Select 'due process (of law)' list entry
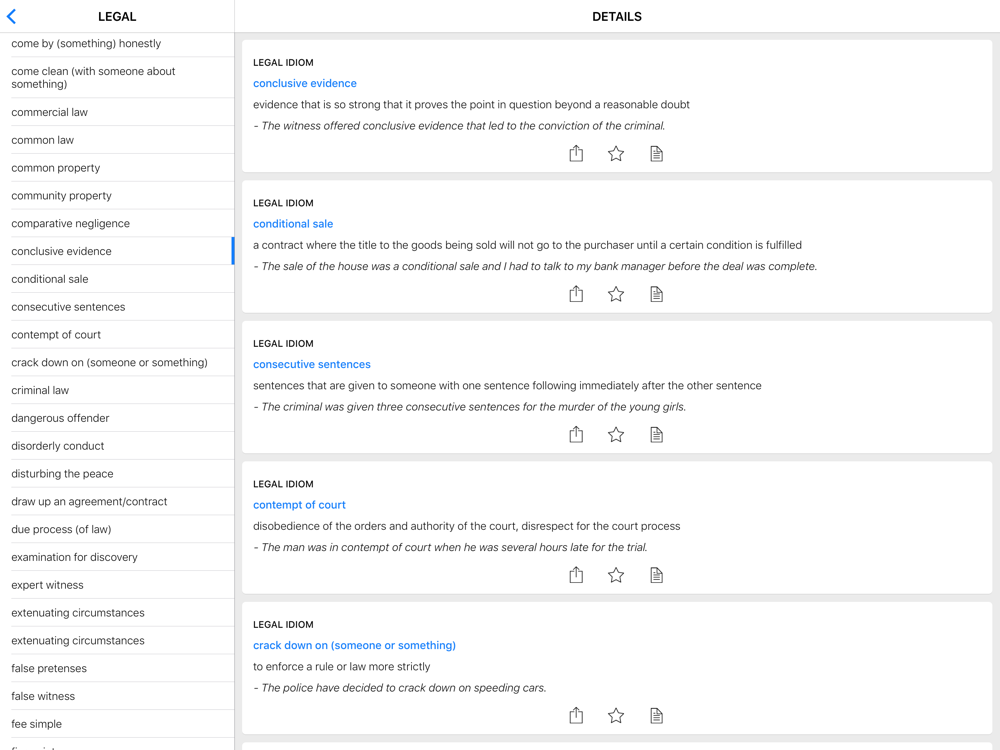The image size is (1000, 750). (x=61, y=529)
